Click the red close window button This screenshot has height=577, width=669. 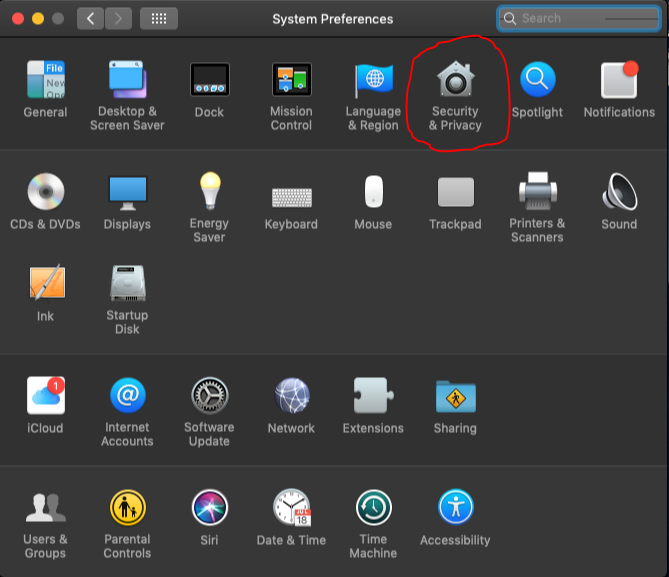18,18
